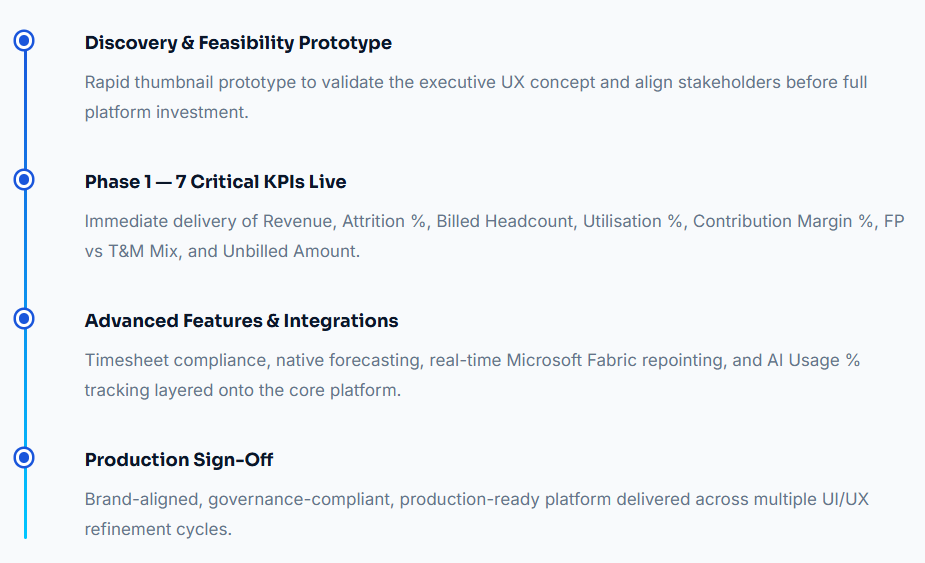Click the Timesheet compliance description paragraph
Viewport: 925px width, 563px height.
point(473,375)
